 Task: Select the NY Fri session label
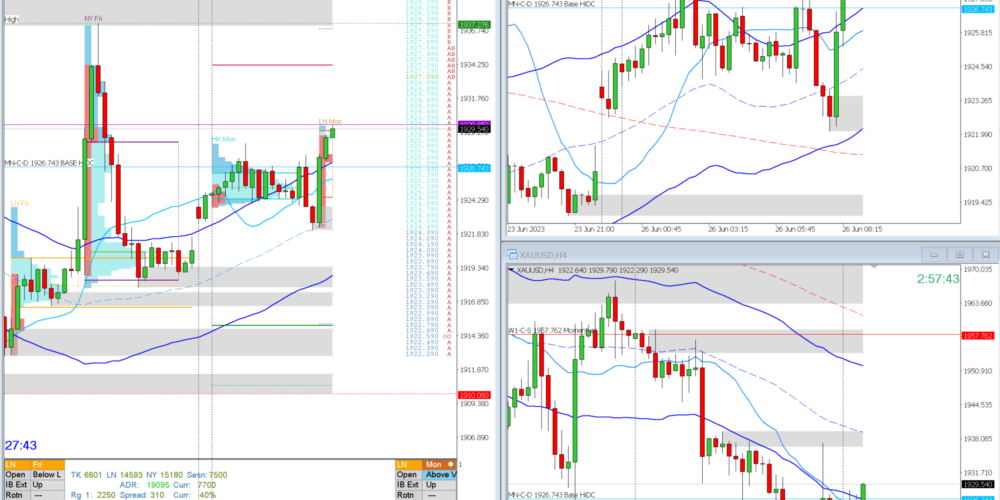point(93,19)
